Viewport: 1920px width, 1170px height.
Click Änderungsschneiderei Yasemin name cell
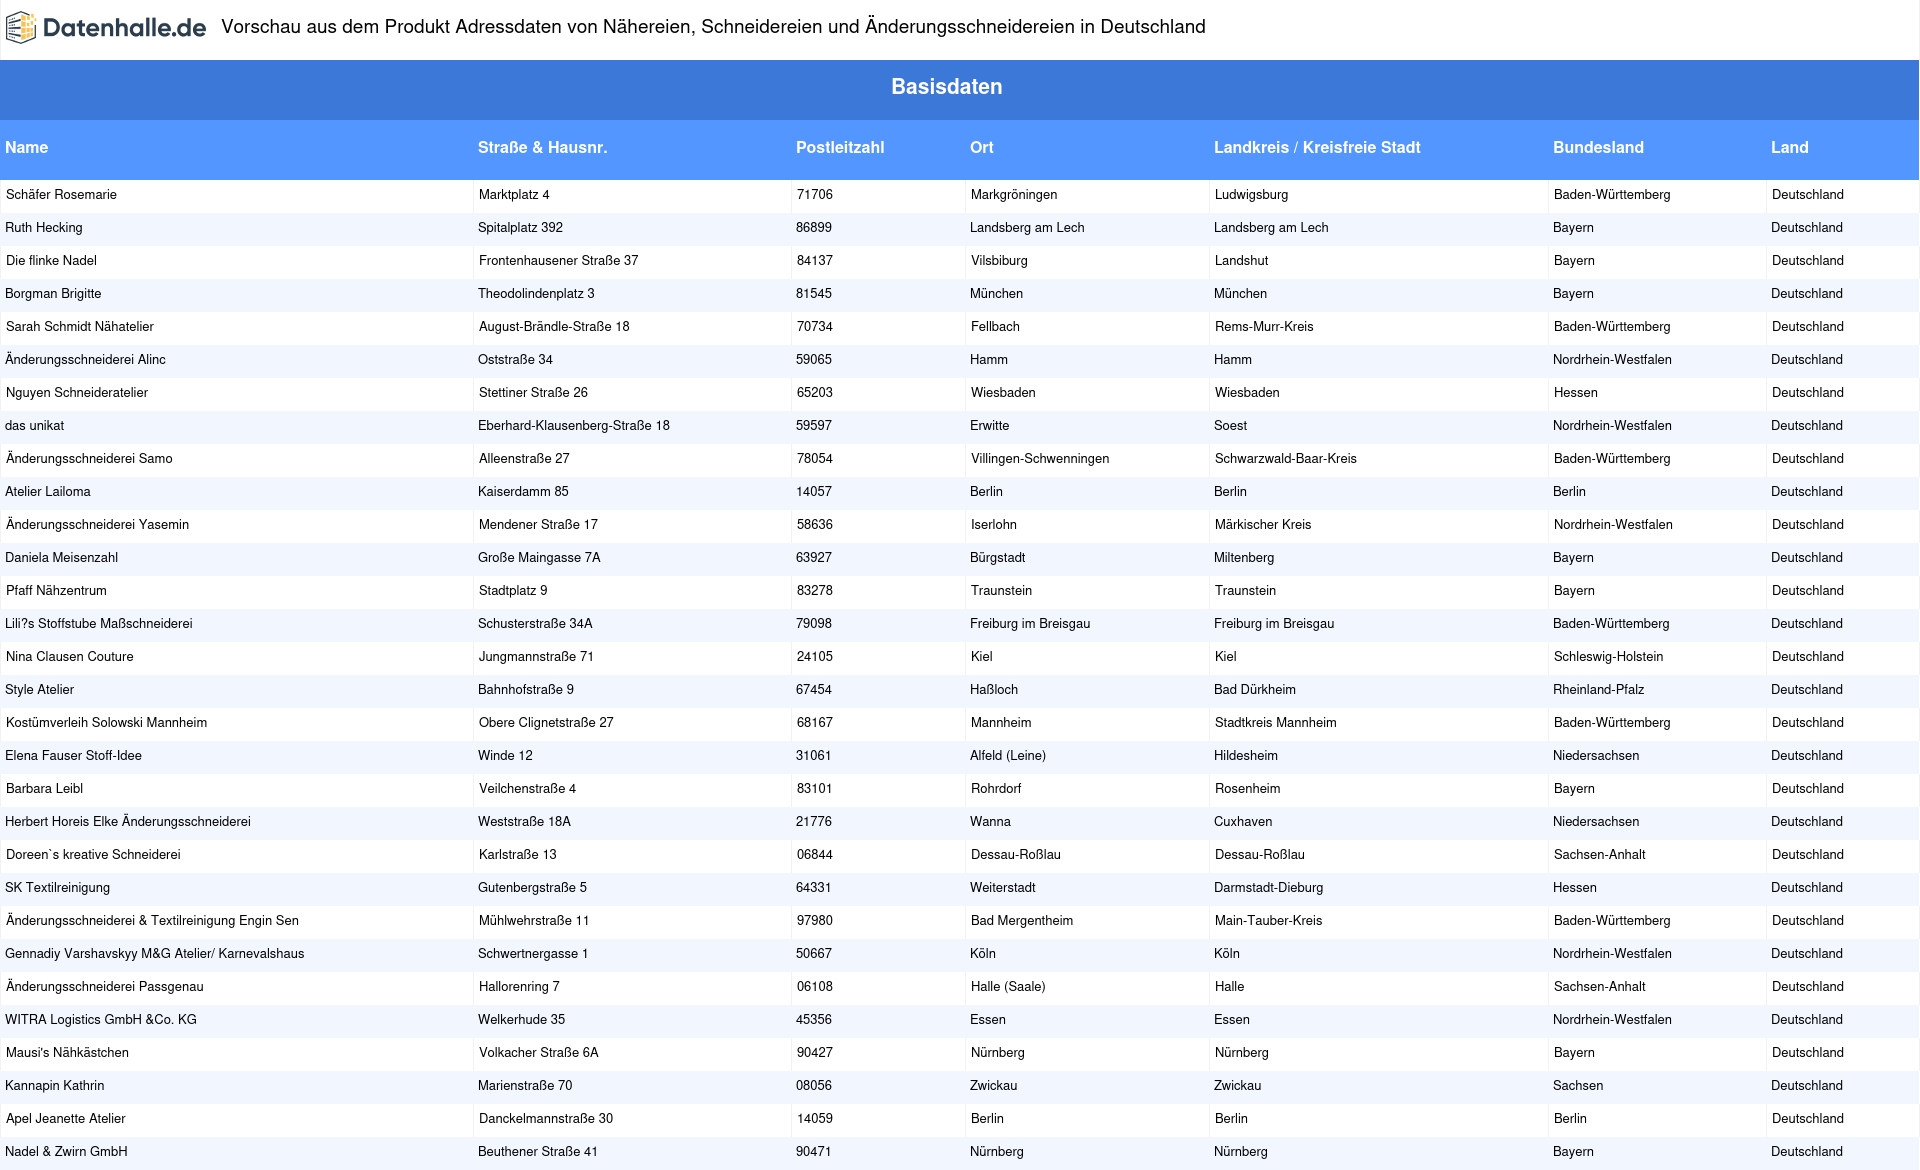coord(97,525)
